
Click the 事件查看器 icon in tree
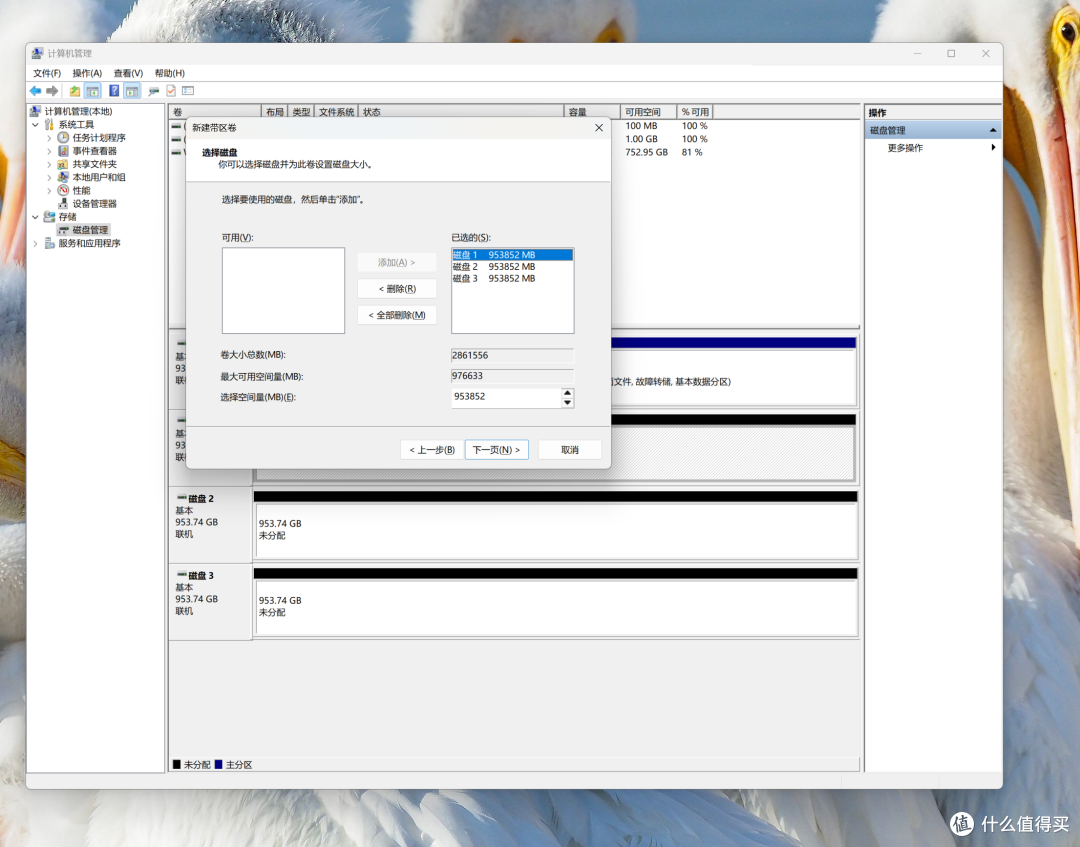(x=63, y=151)
